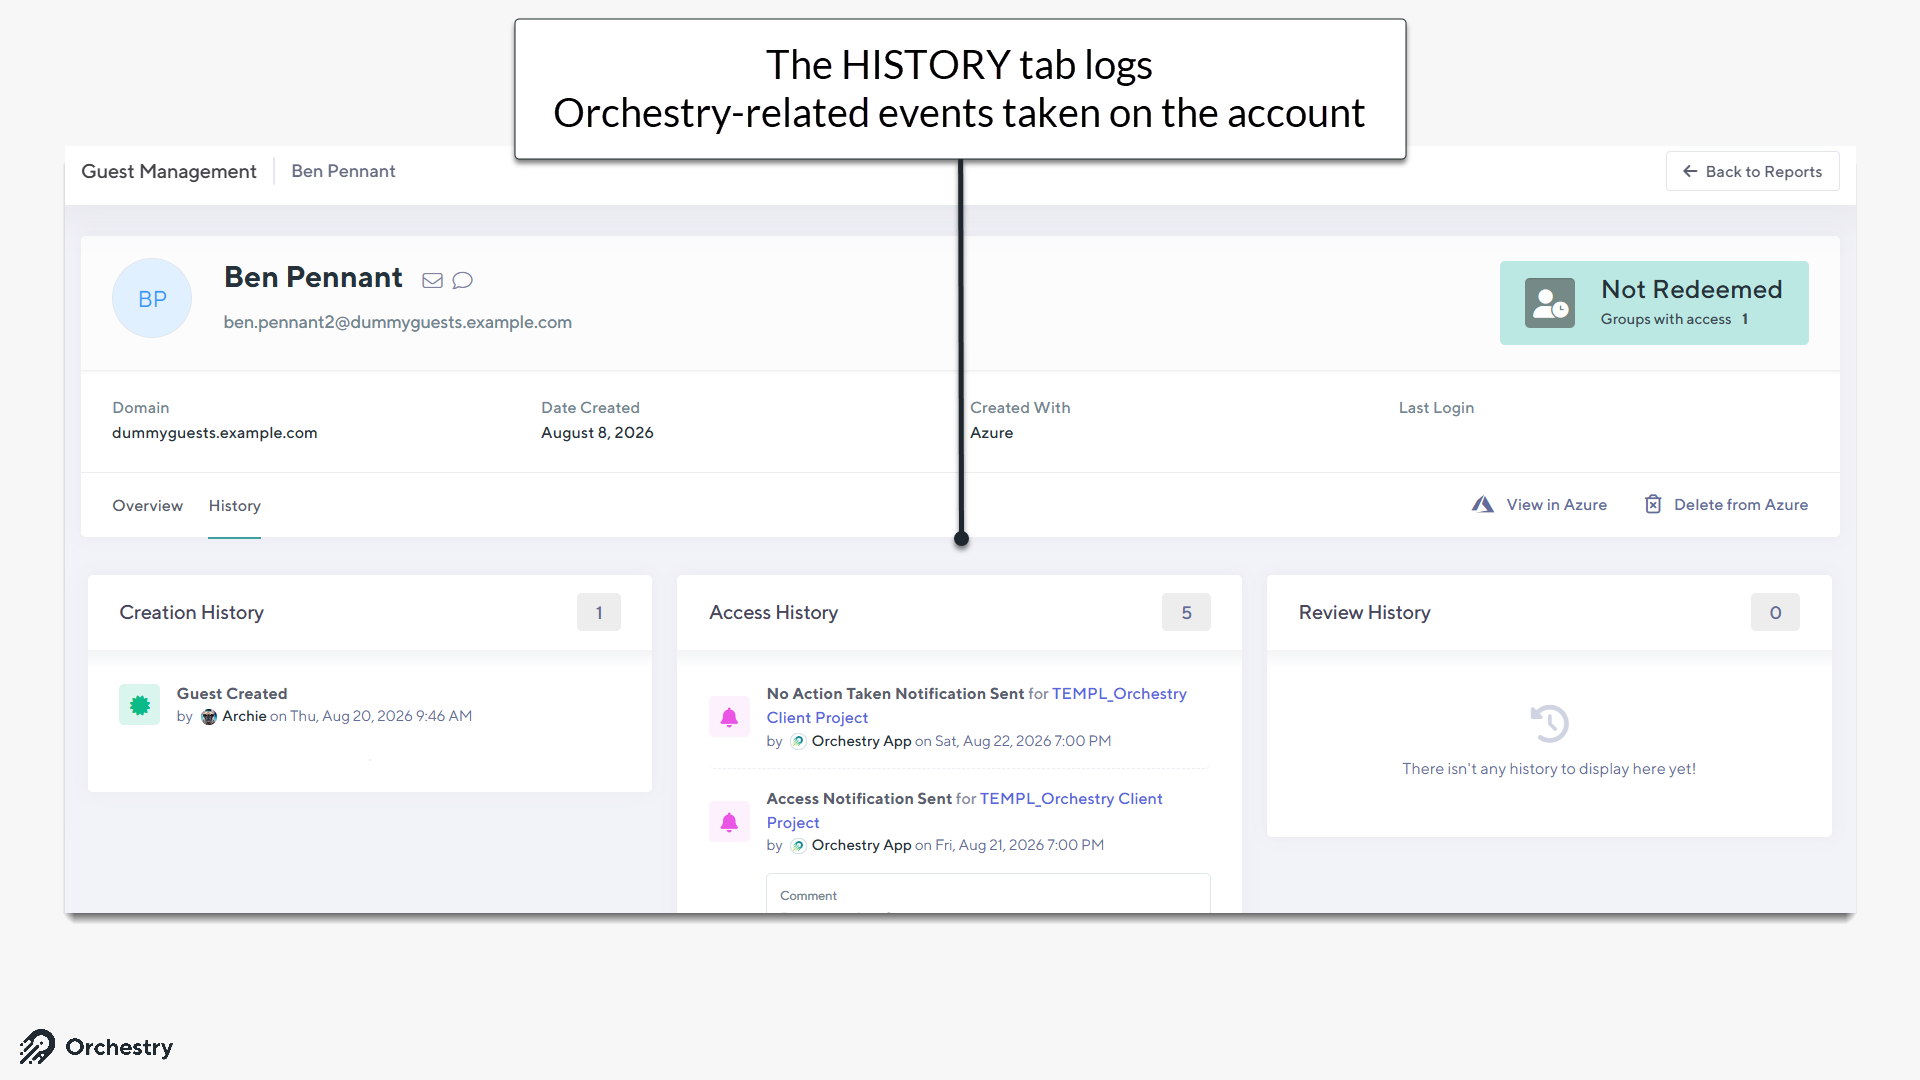This screenshot has width=1920, height=1080.
Task: Click the Orchestry logo at bottom left
Action: point(96,1047)
